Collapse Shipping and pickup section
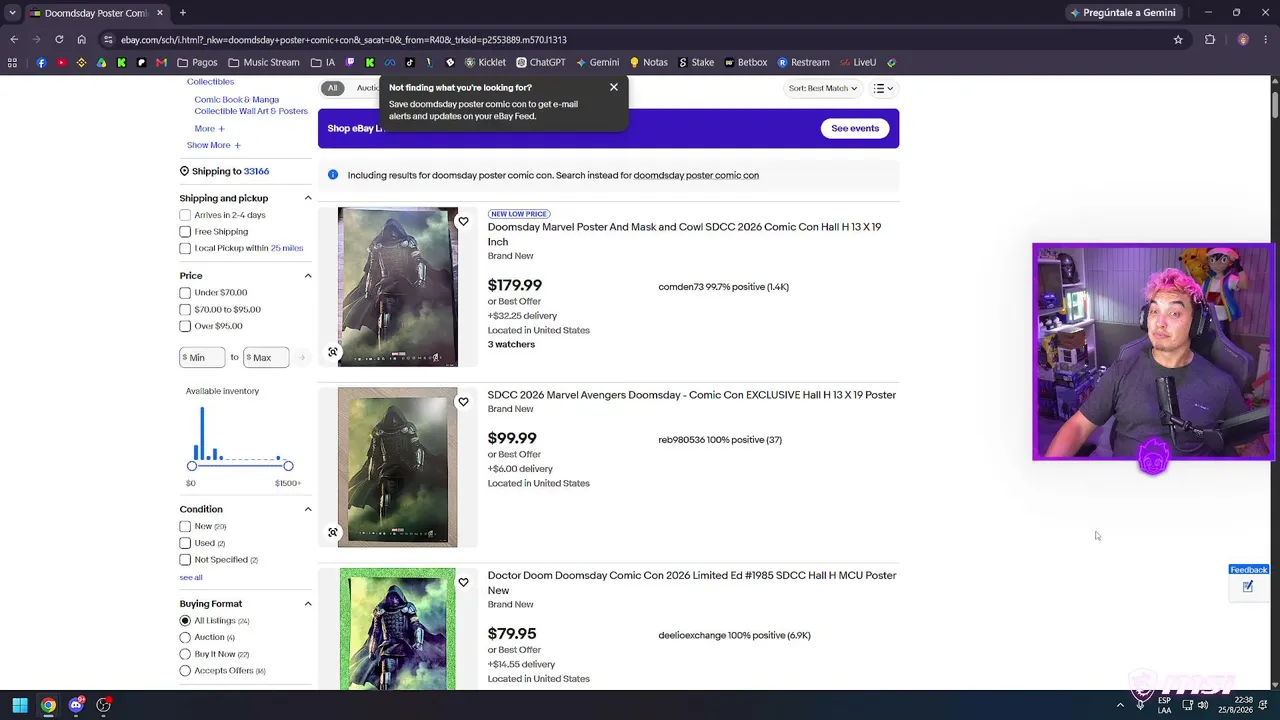The width and height of the screenshot is (1280, 720). [308, 198]
